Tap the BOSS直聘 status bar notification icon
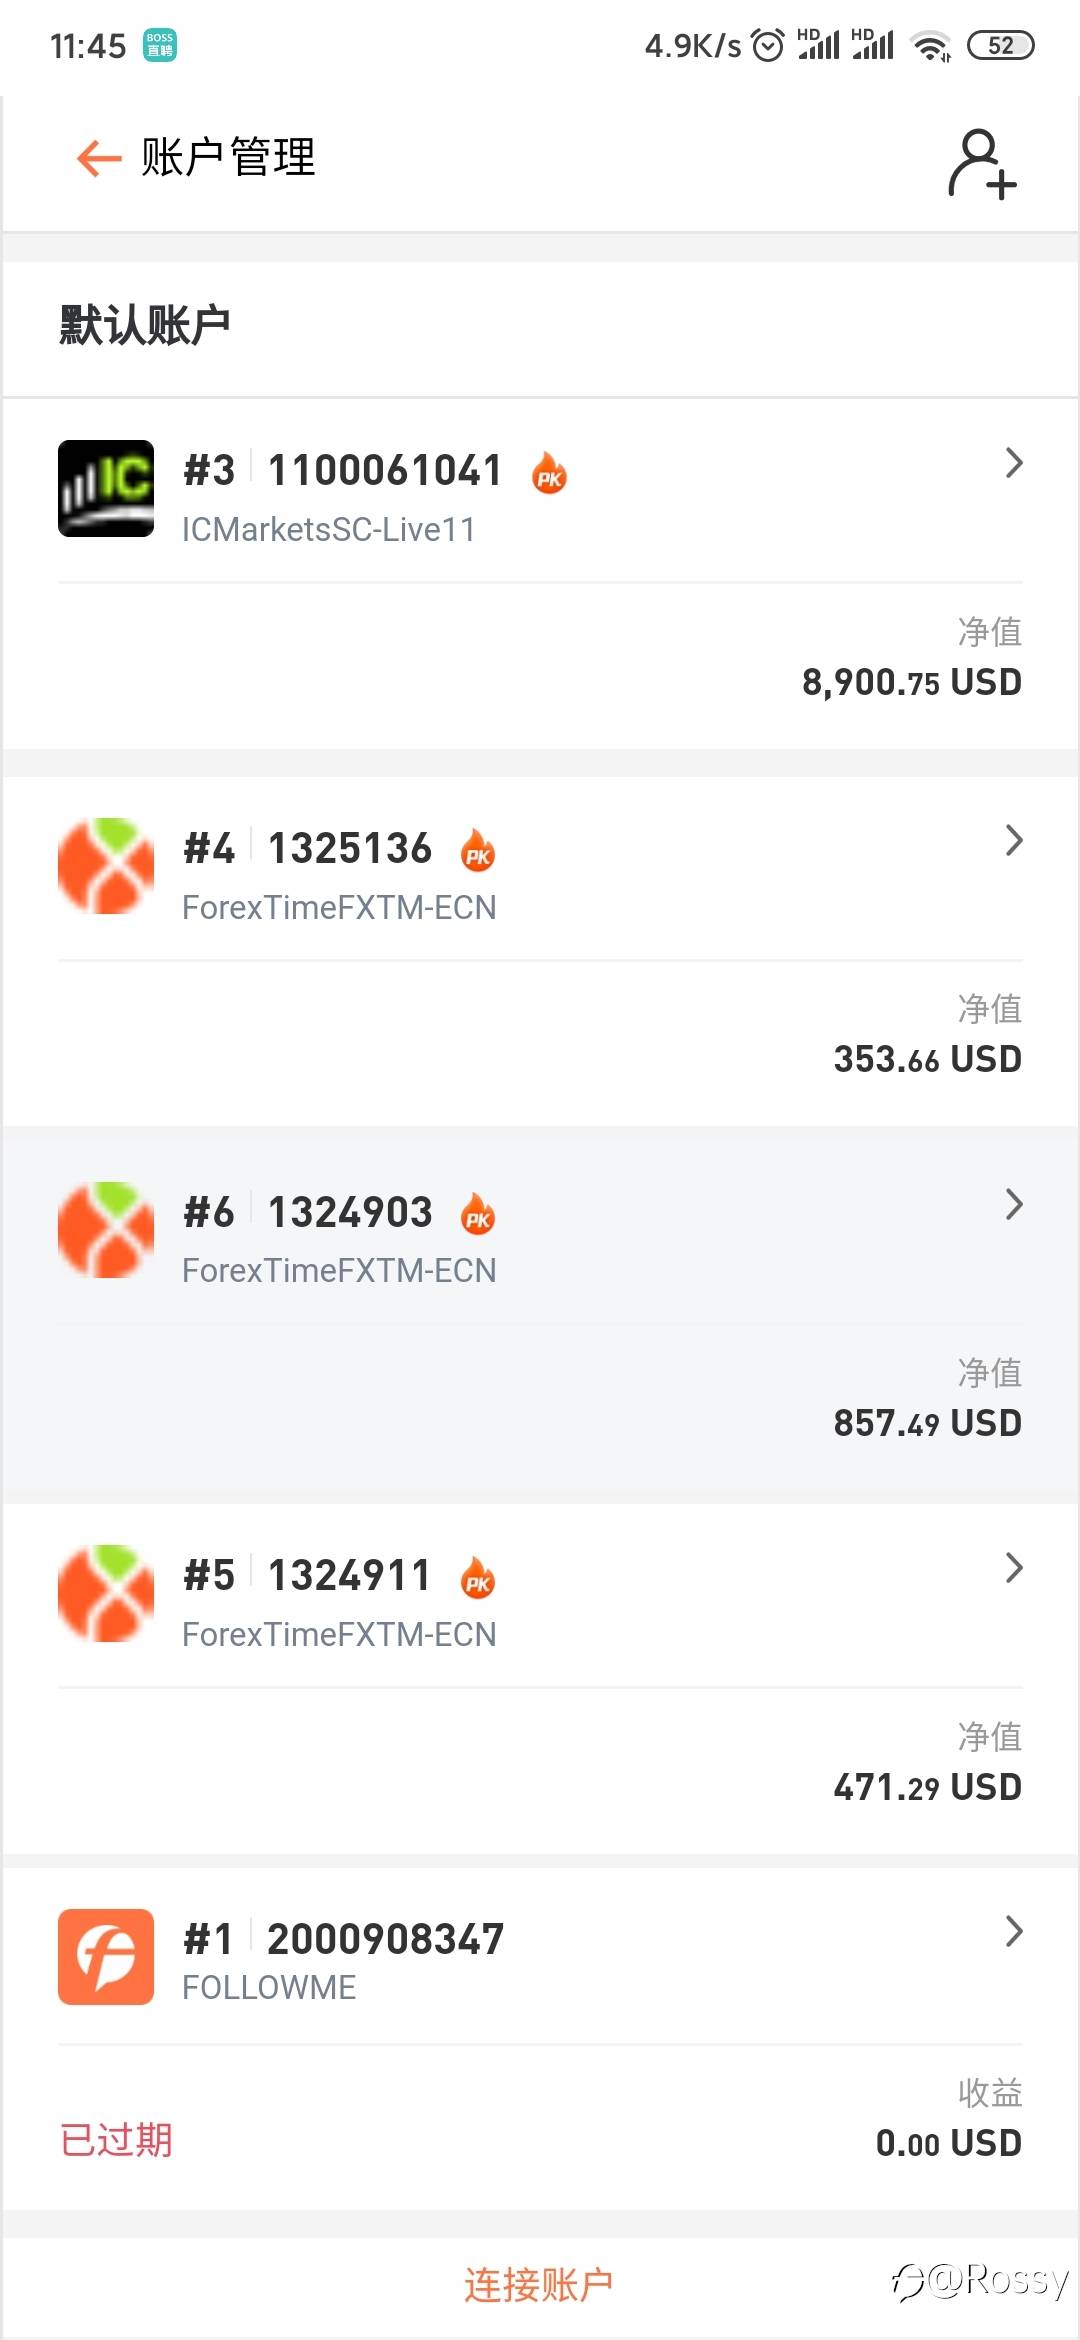 pos(160,45)
